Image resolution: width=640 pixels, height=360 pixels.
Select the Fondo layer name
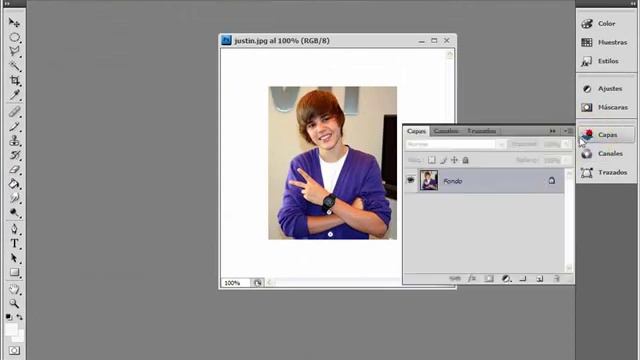453,181
